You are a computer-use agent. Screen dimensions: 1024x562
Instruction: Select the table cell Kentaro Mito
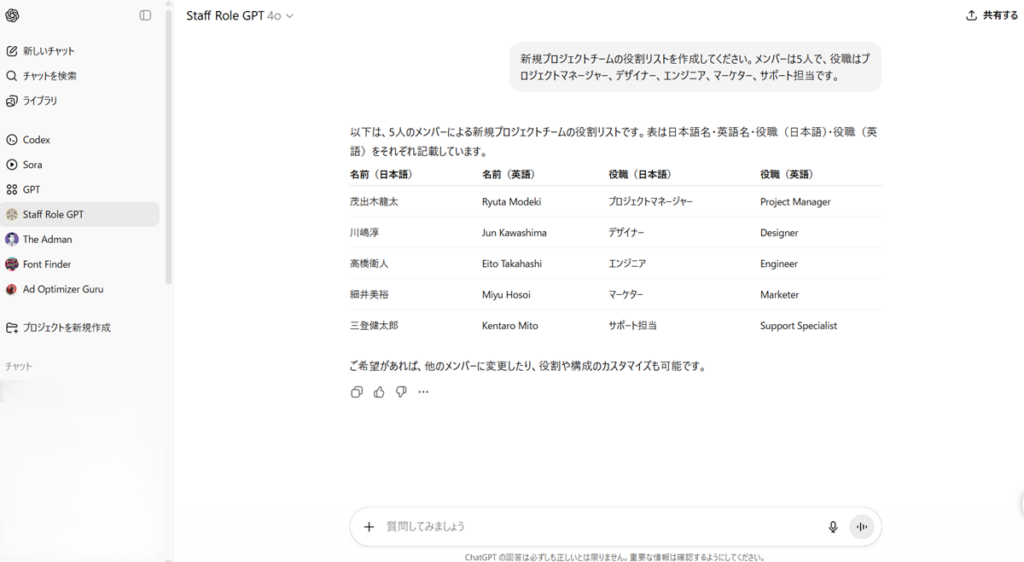[510, 325]
